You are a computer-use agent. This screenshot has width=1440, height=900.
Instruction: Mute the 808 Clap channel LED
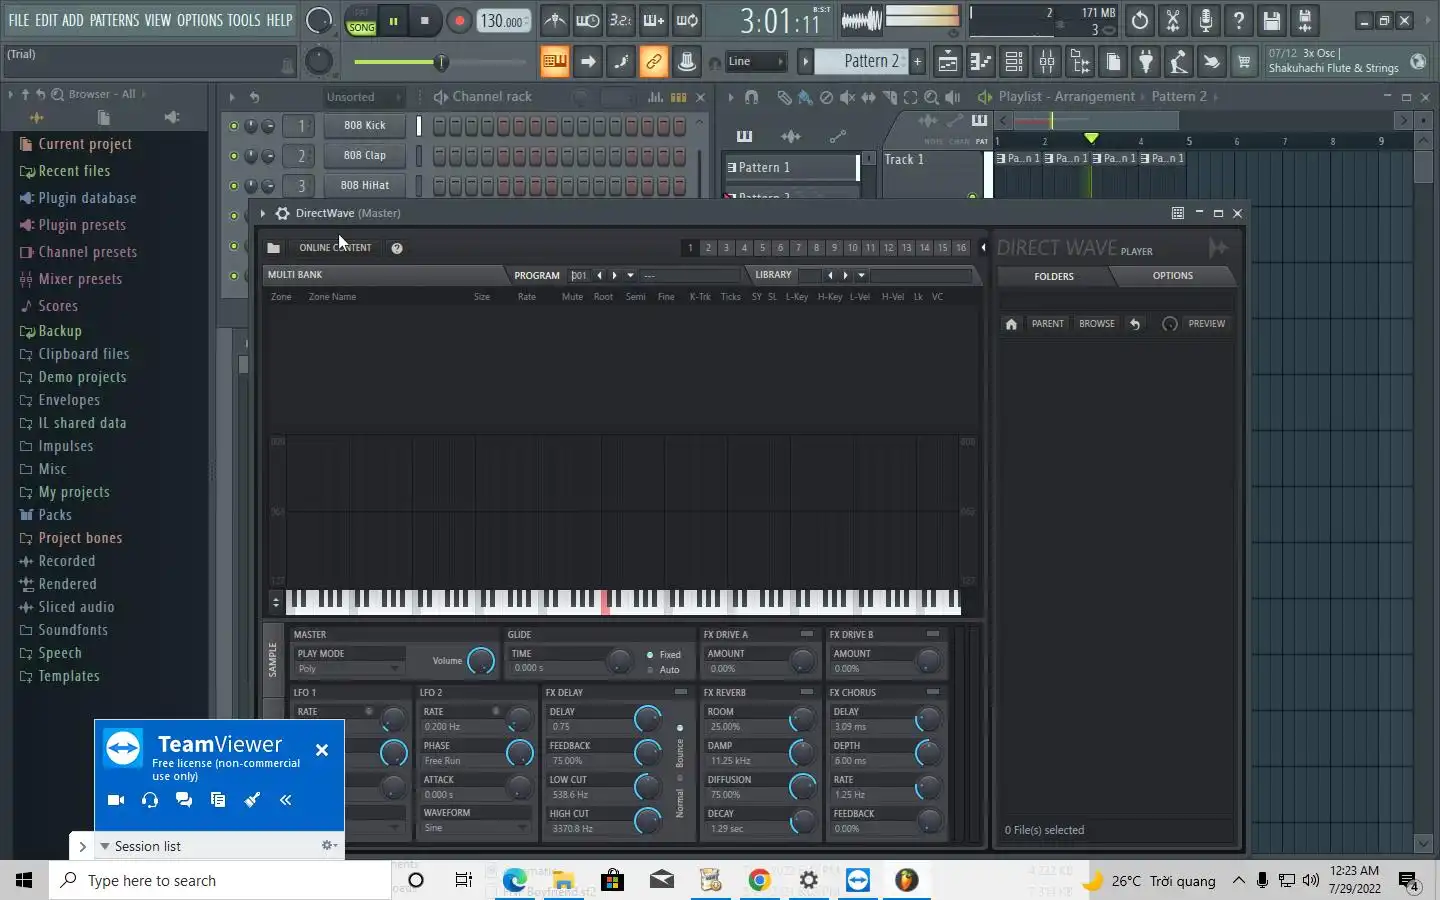234,156
